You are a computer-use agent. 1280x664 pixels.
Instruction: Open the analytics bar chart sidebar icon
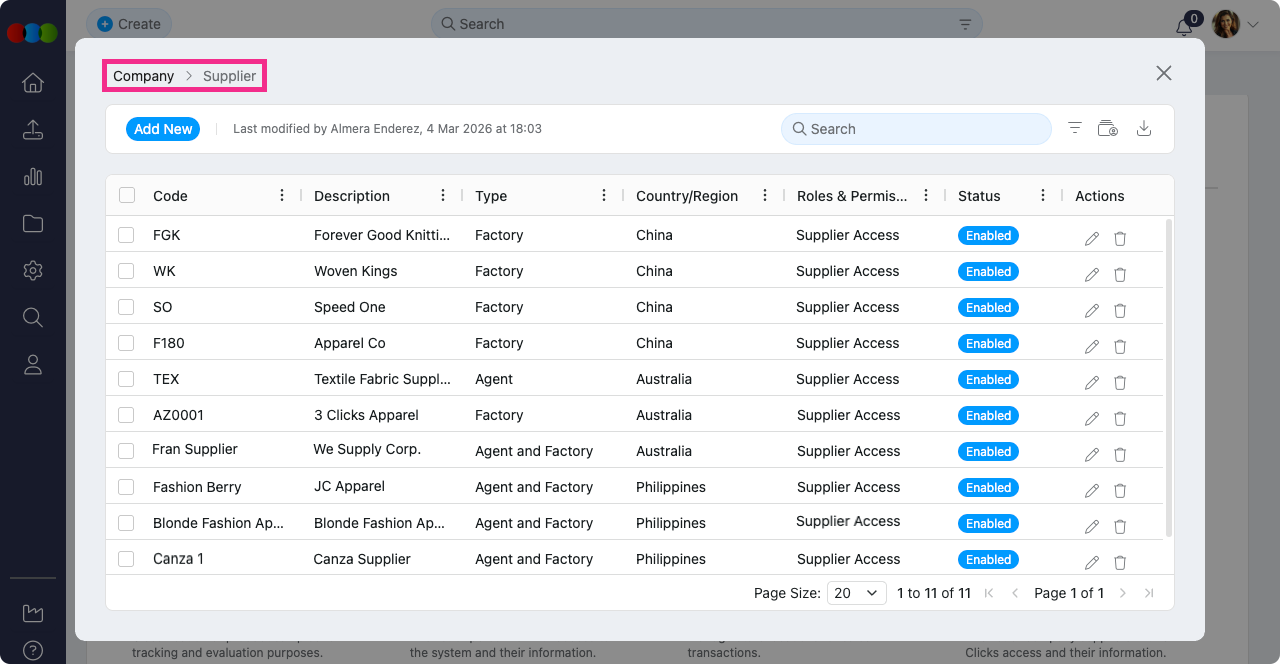coord(33,177)
